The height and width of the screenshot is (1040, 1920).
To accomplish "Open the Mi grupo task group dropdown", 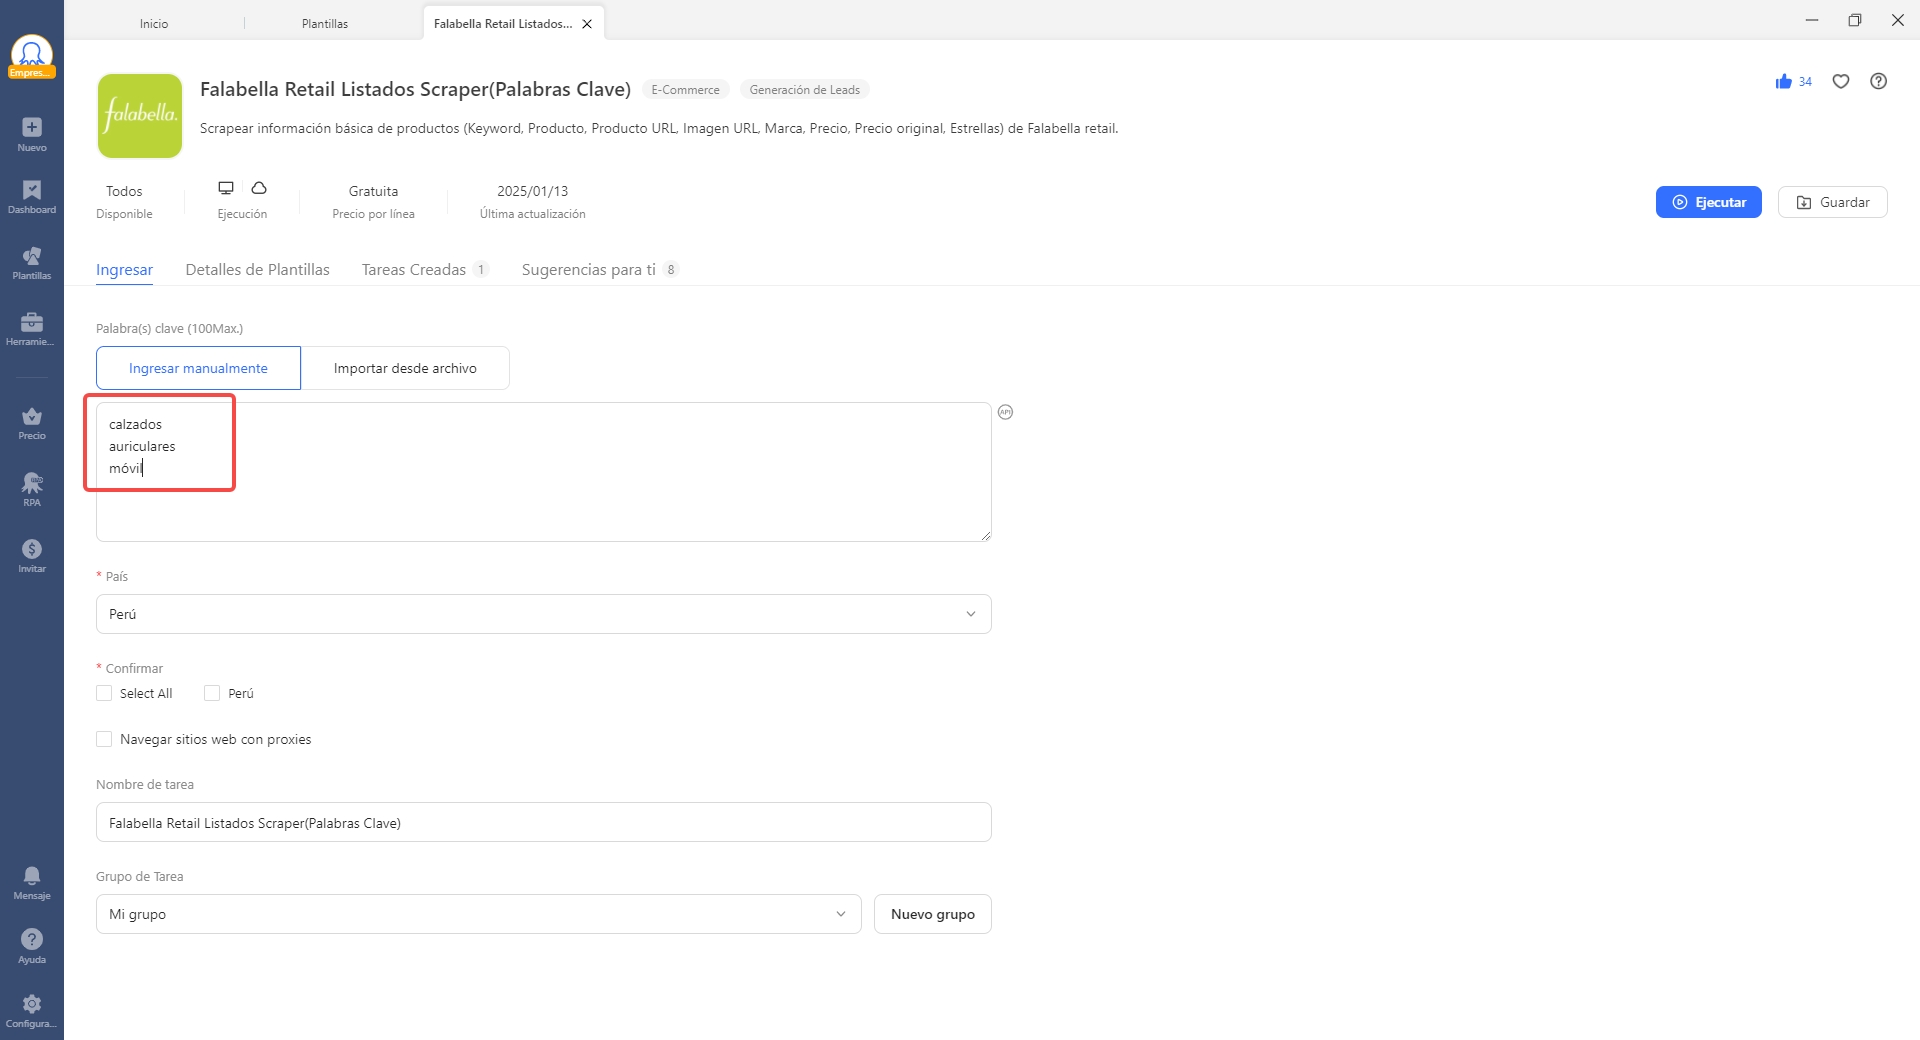I will point(478,914).
